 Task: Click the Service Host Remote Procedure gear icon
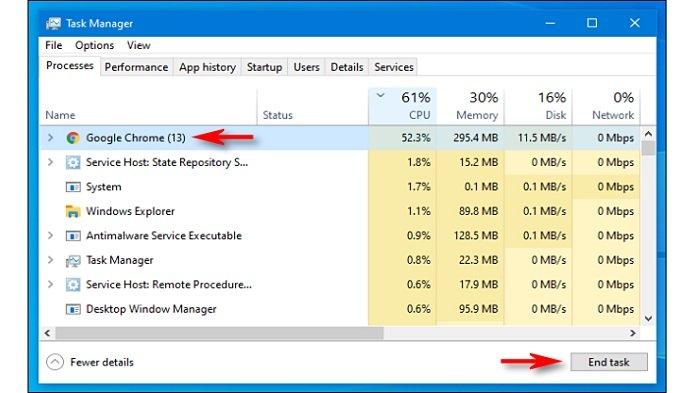(x=73, y=284)
